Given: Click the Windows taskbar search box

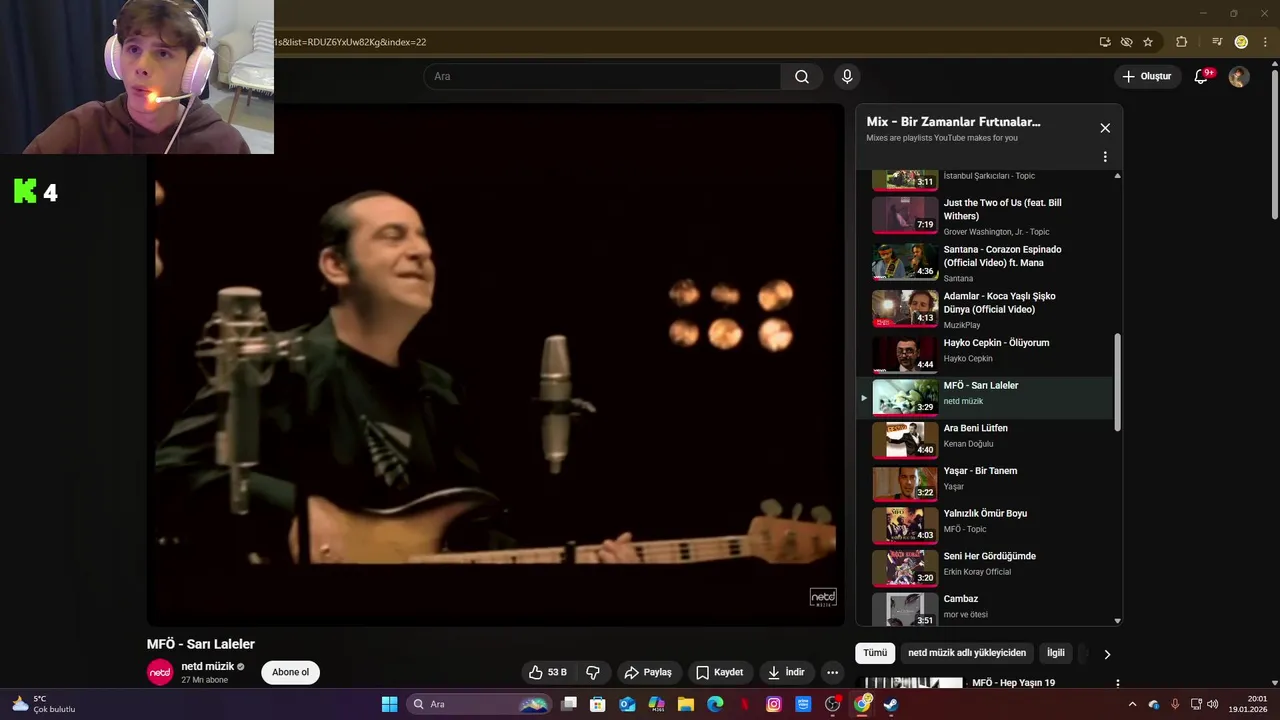Looking at the screenshot, I should [479, 704].
